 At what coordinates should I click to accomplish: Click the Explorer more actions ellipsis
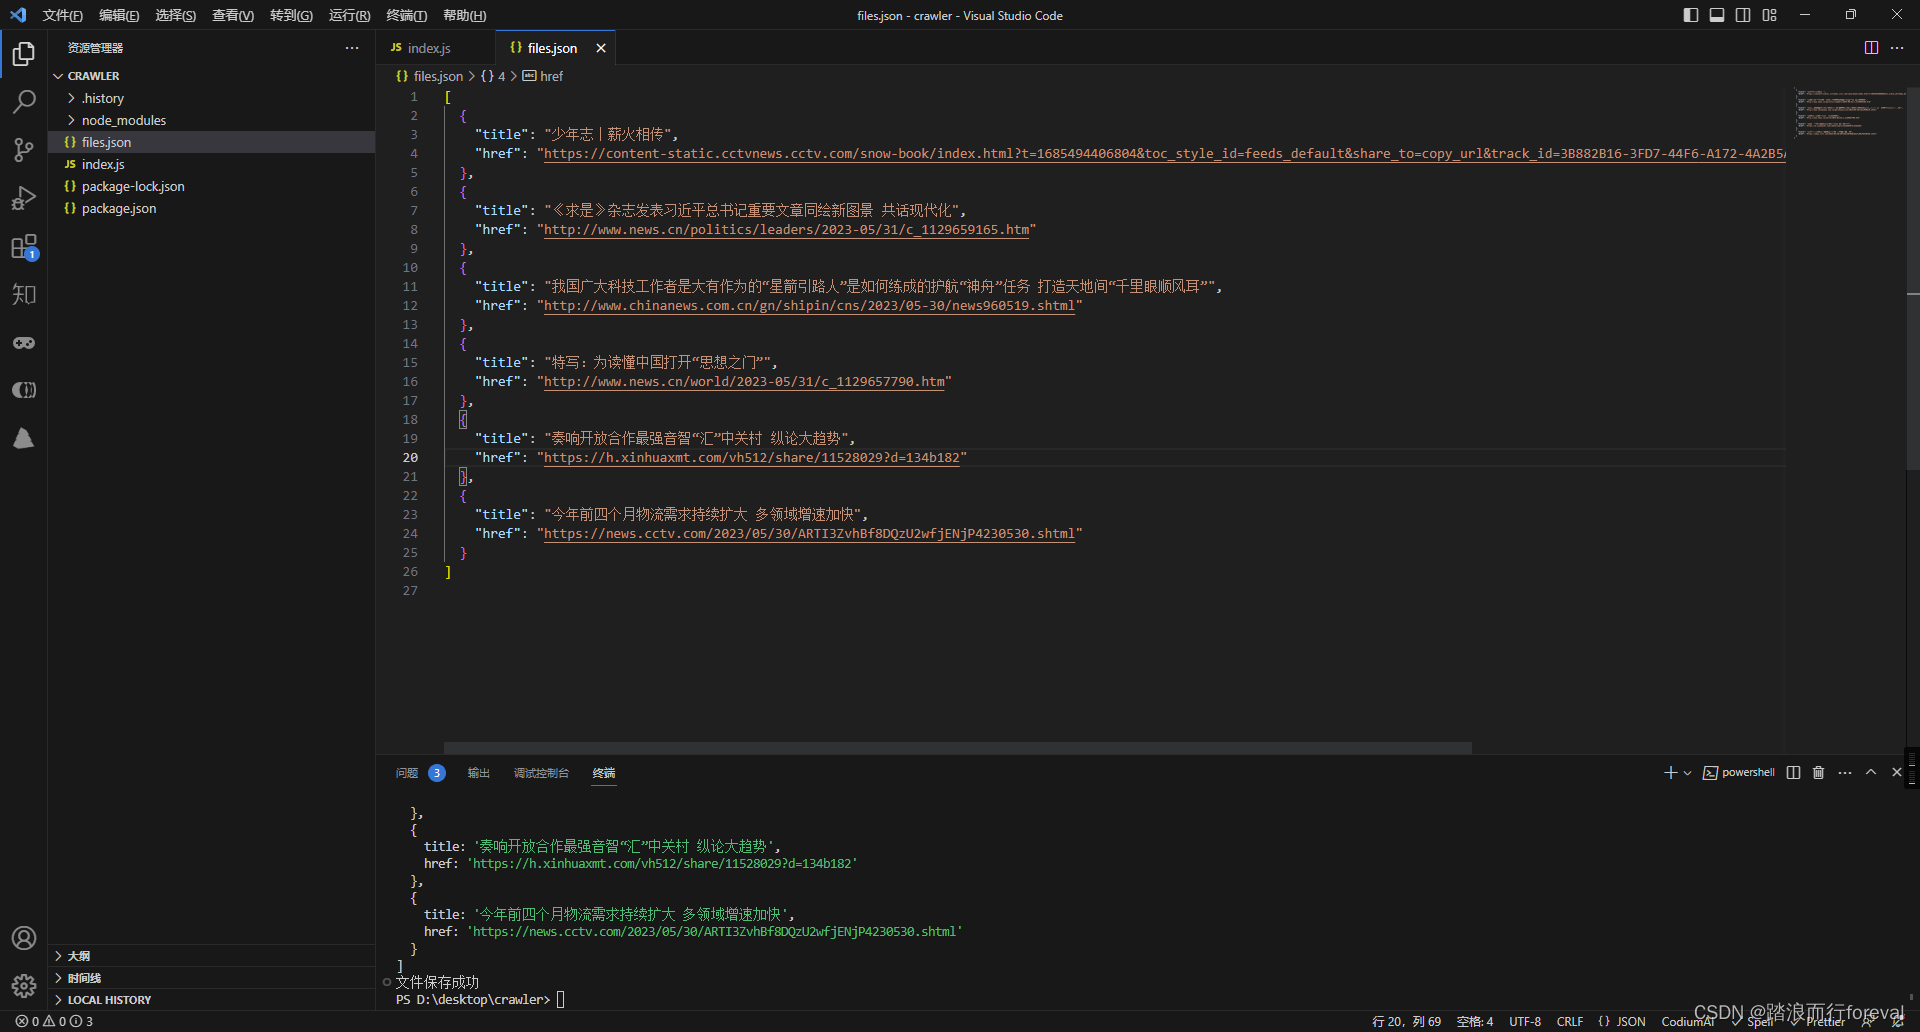point(352,48)
